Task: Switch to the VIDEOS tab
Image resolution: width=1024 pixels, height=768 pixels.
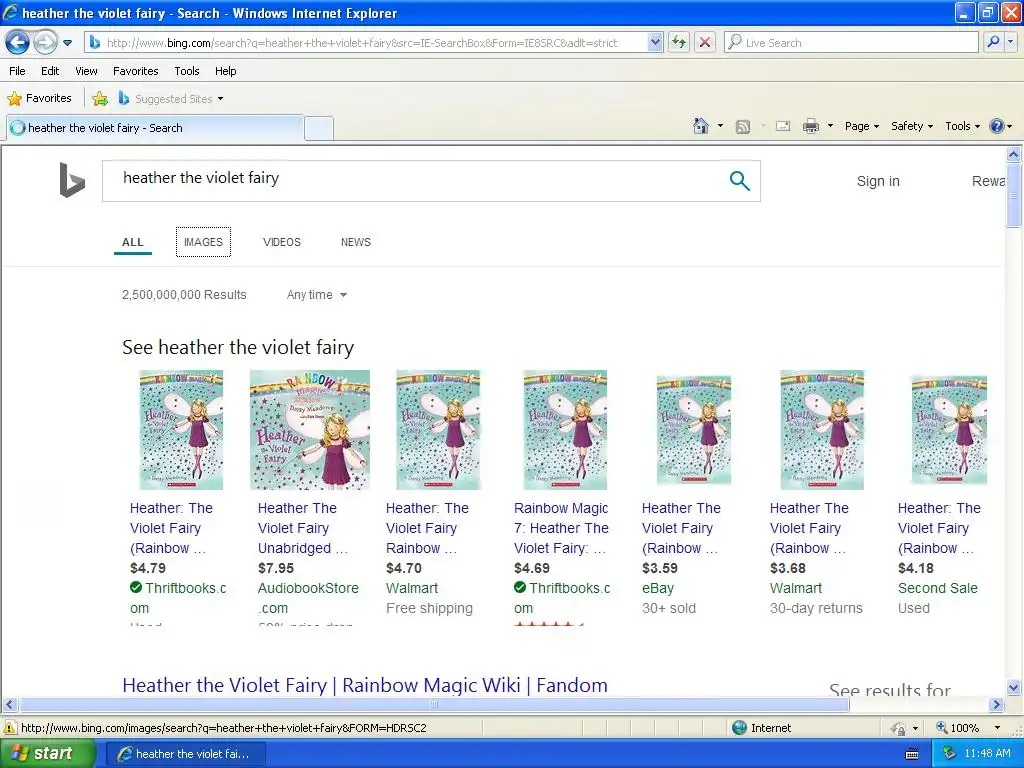Action: pos(281,242)
